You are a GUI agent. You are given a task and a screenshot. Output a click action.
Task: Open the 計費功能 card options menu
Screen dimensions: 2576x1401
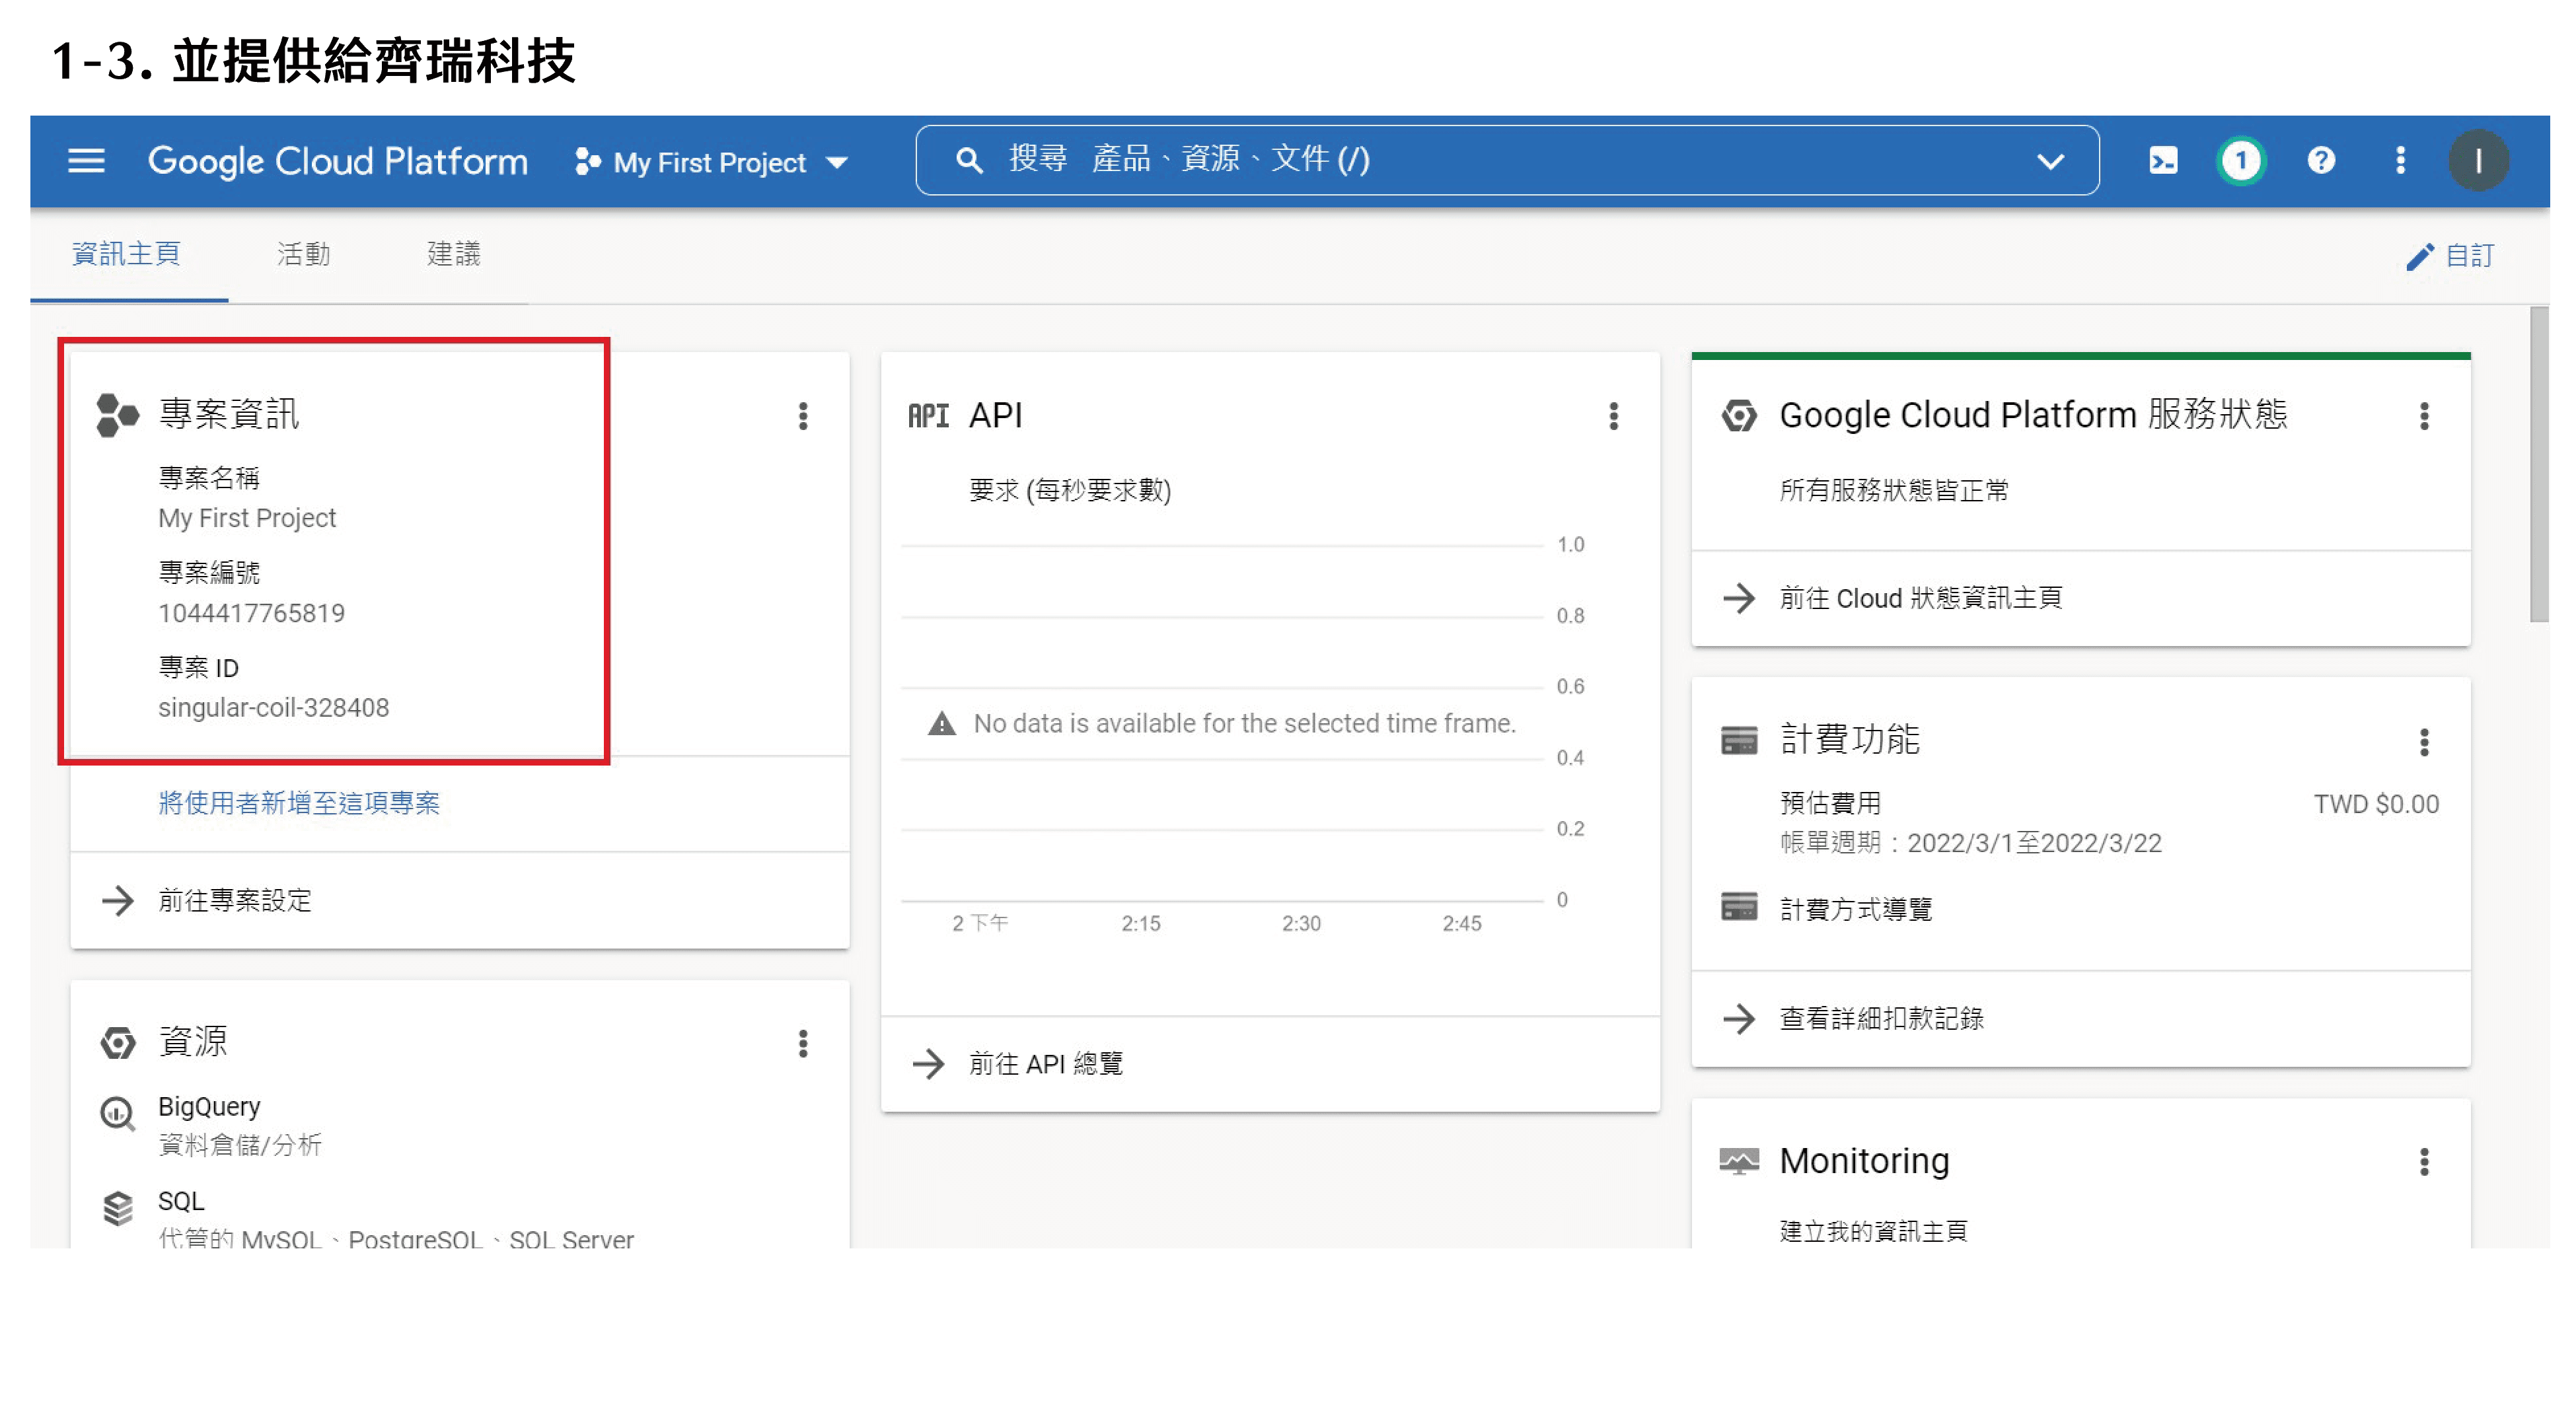point(2424,742)
